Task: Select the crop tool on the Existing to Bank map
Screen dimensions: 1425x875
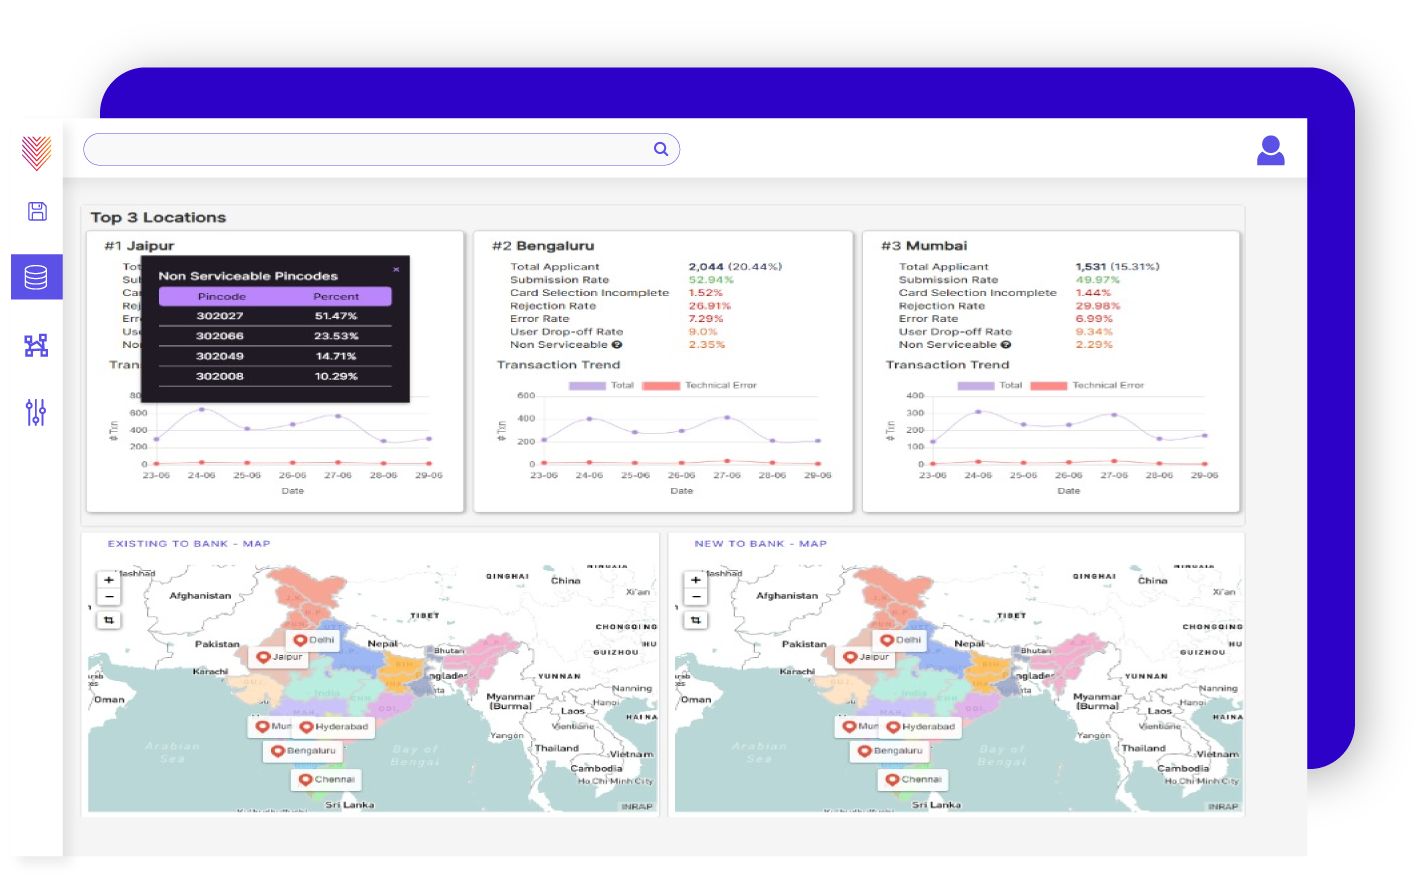Action: (x=108, y=619)
